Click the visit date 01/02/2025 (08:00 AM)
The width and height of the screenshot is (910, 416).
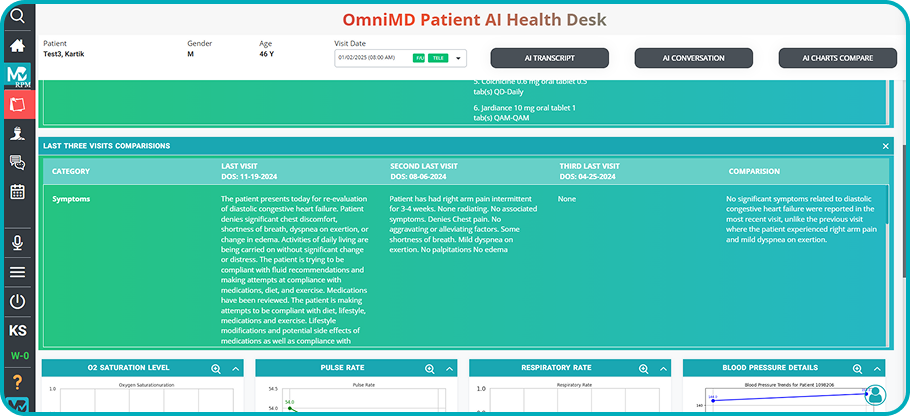coord(367,58)
